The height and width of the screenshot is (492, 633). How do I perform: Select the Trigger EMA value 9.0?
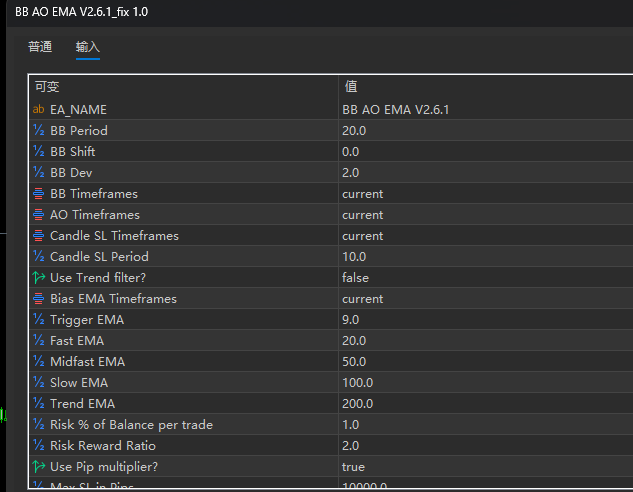click(x=350, y=319)
